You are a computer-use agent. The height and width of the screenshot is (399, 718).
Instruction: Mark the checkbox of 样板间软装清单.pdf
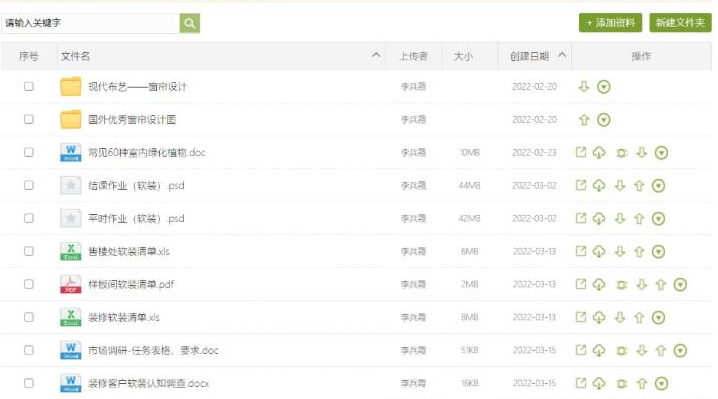point(29,284)
